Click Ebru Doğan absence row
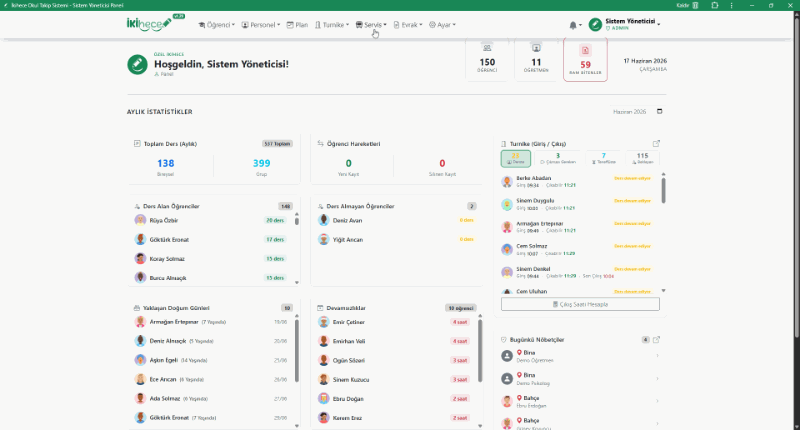The image size is (800, 430). pos(395,398)
